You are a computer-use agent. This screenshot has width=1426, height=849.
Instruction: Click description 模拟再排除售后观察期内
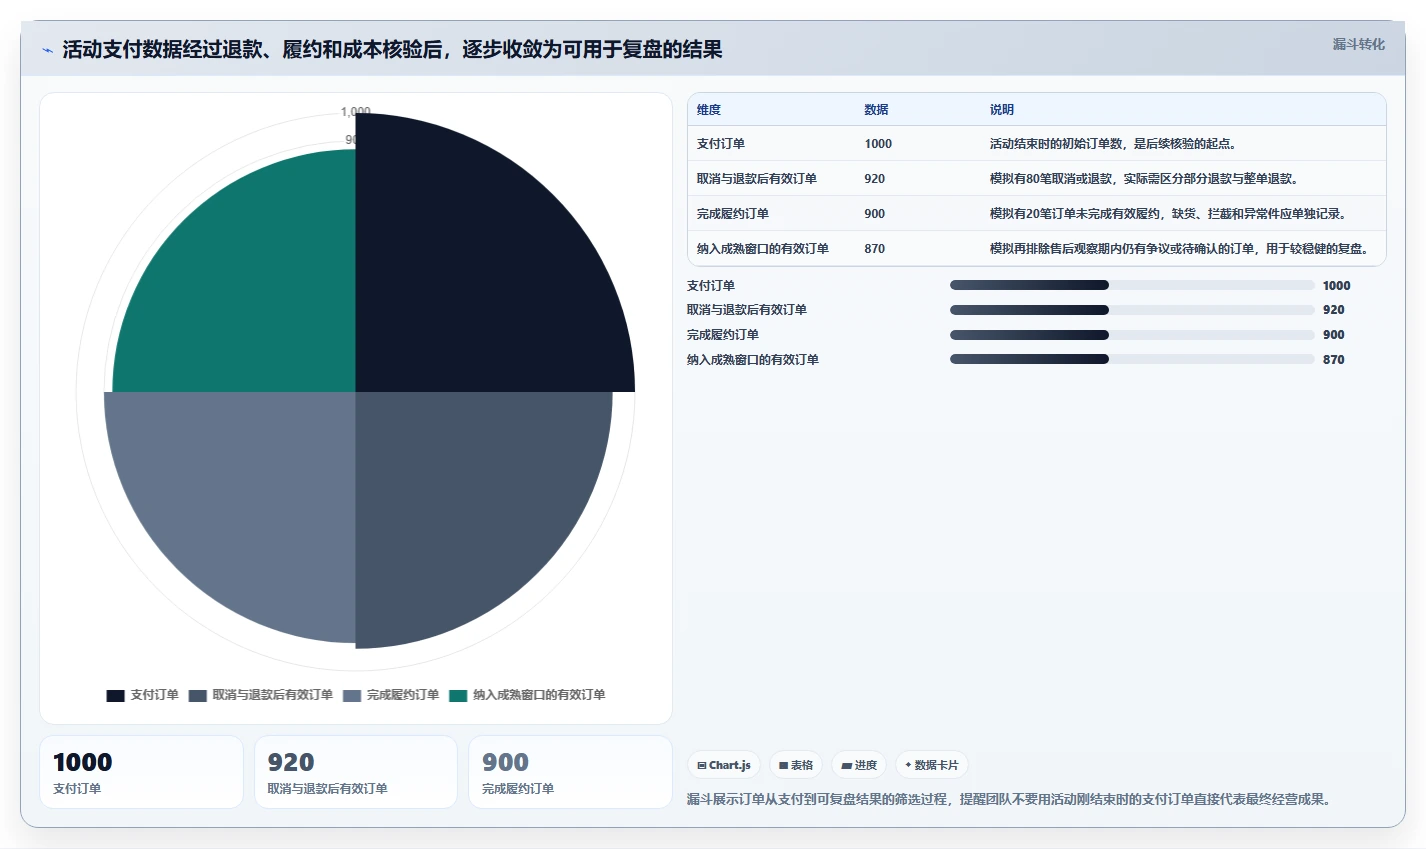(1181, 249)
